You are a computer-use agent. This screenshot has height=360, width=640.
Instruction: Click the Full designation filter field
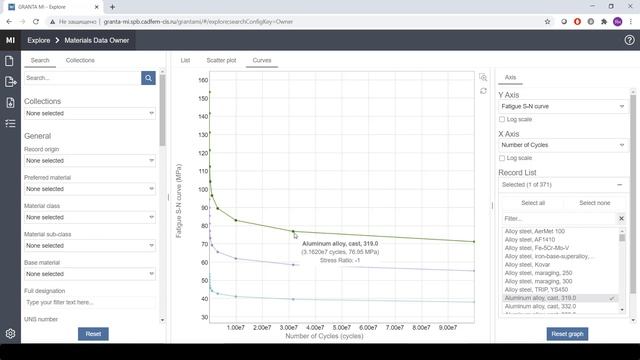pyautogui.click(x=90, y=302)
